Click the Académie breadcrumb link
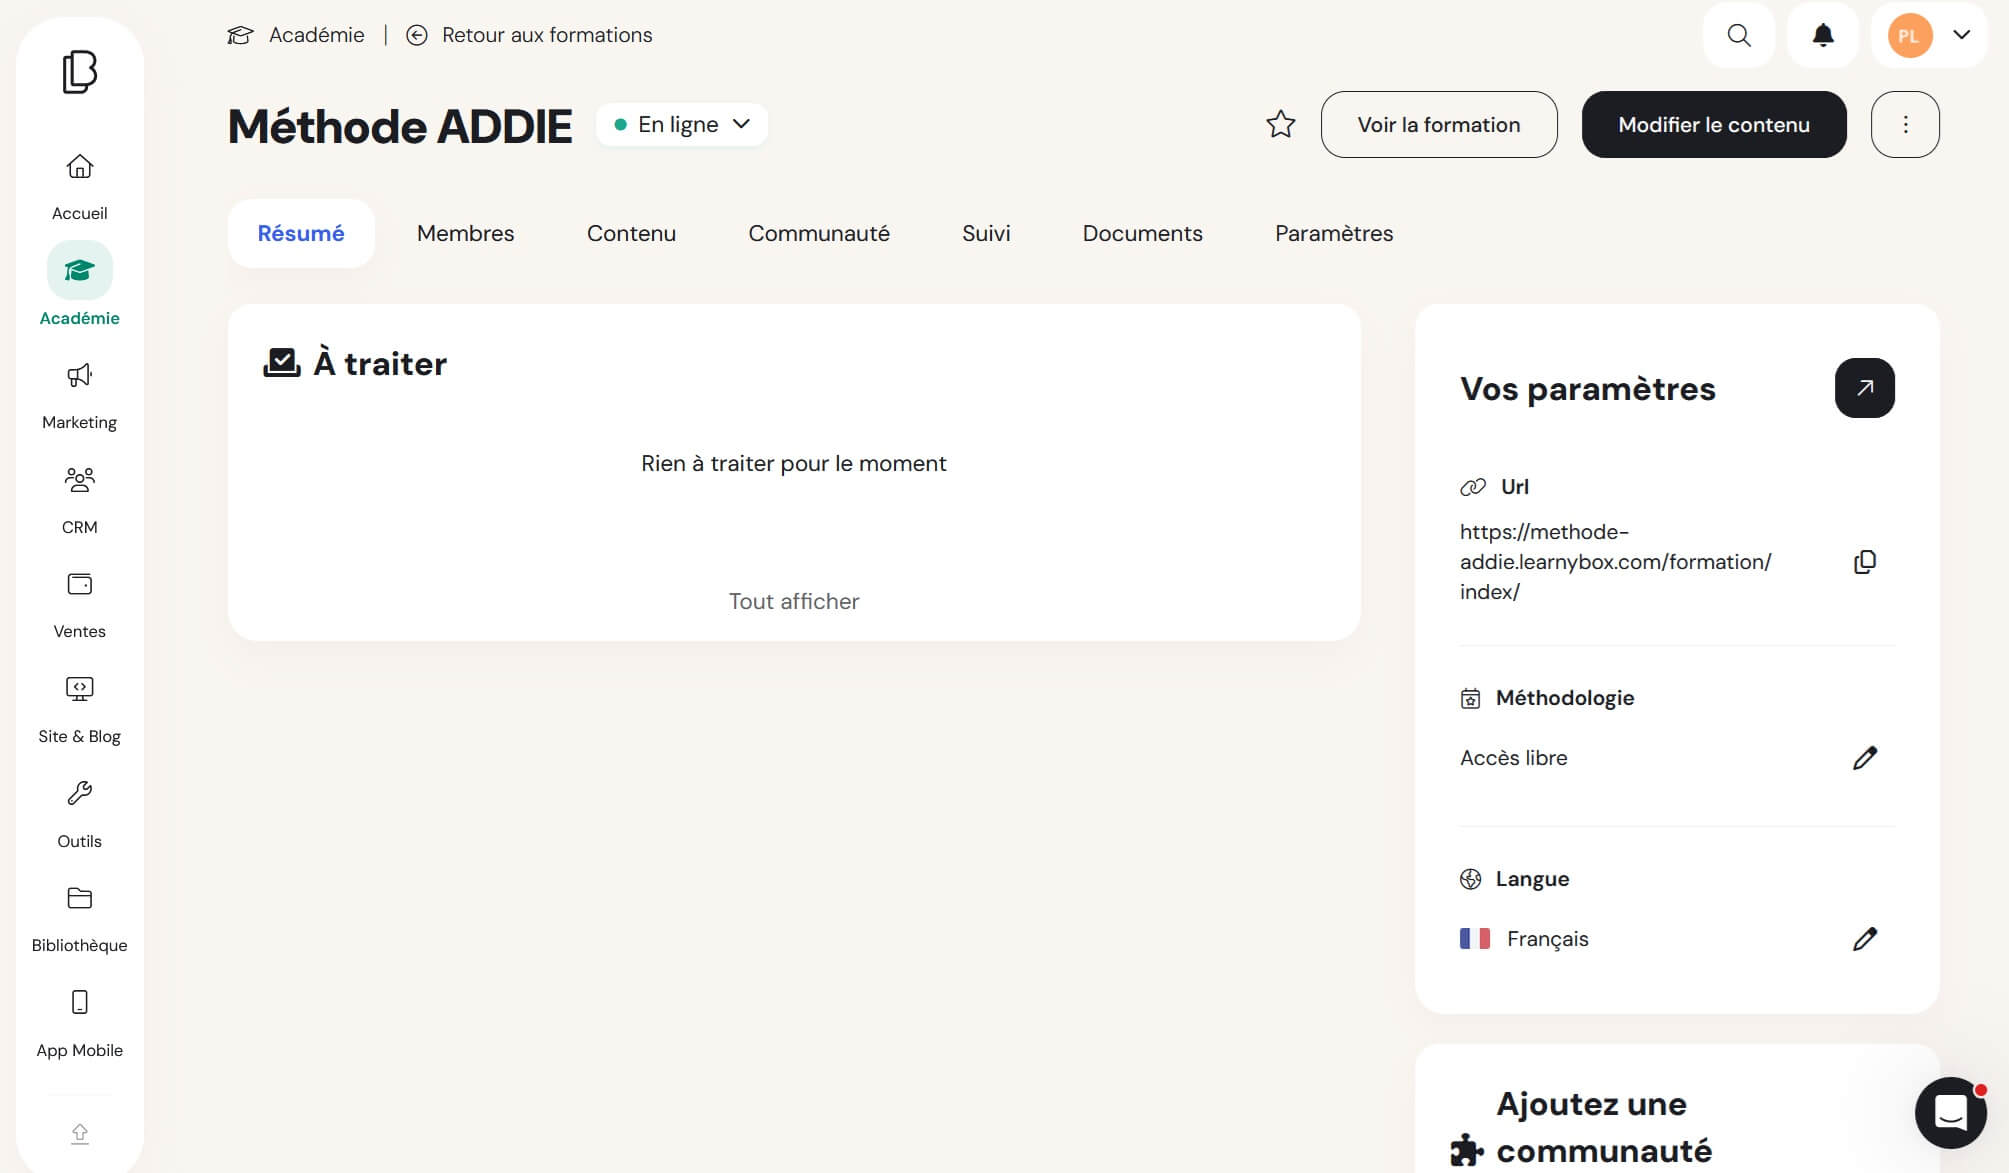Image resolution: width=2009 pixels, height=1173 pixels. coord(316,35)
